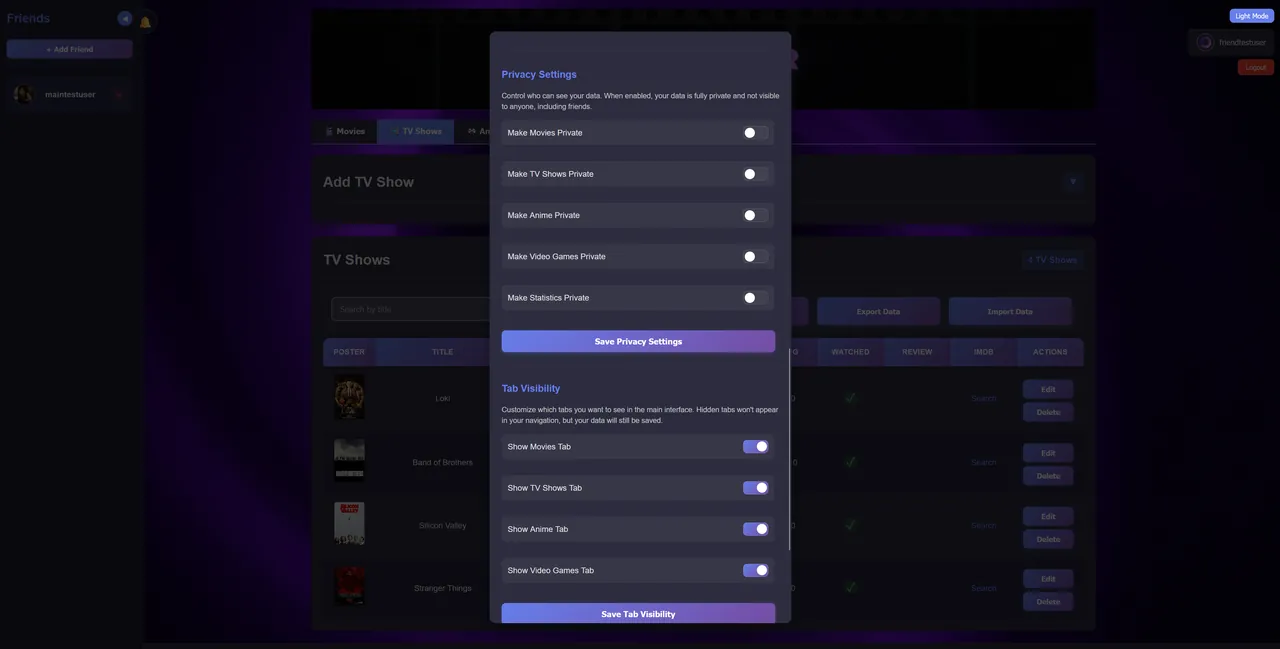The height and width of the screenshot is (649, 1280).
Task: Open the Stranger Things poster
Action: (349, 587)
